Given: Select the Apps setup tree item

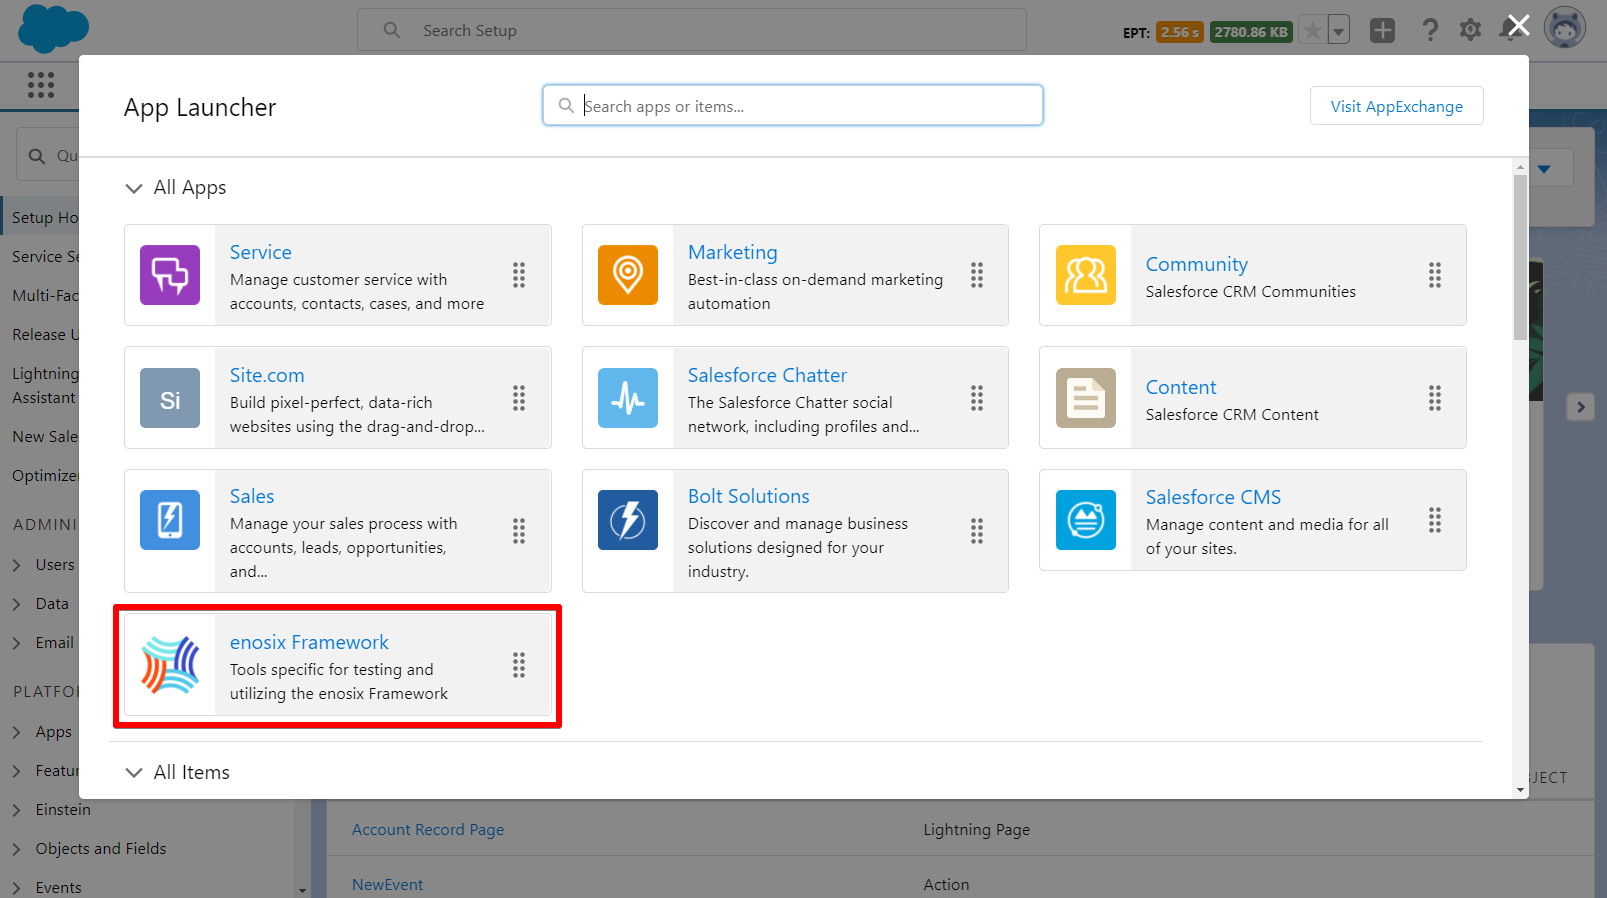Looking at the screenshot, I should tap(54, 732).
